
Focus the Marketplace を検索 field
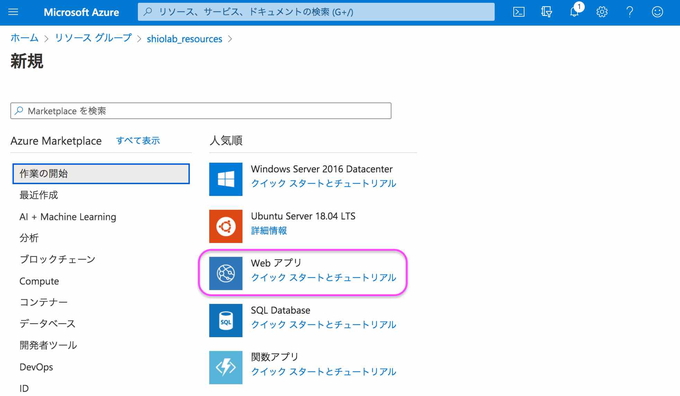coord(201,111)
